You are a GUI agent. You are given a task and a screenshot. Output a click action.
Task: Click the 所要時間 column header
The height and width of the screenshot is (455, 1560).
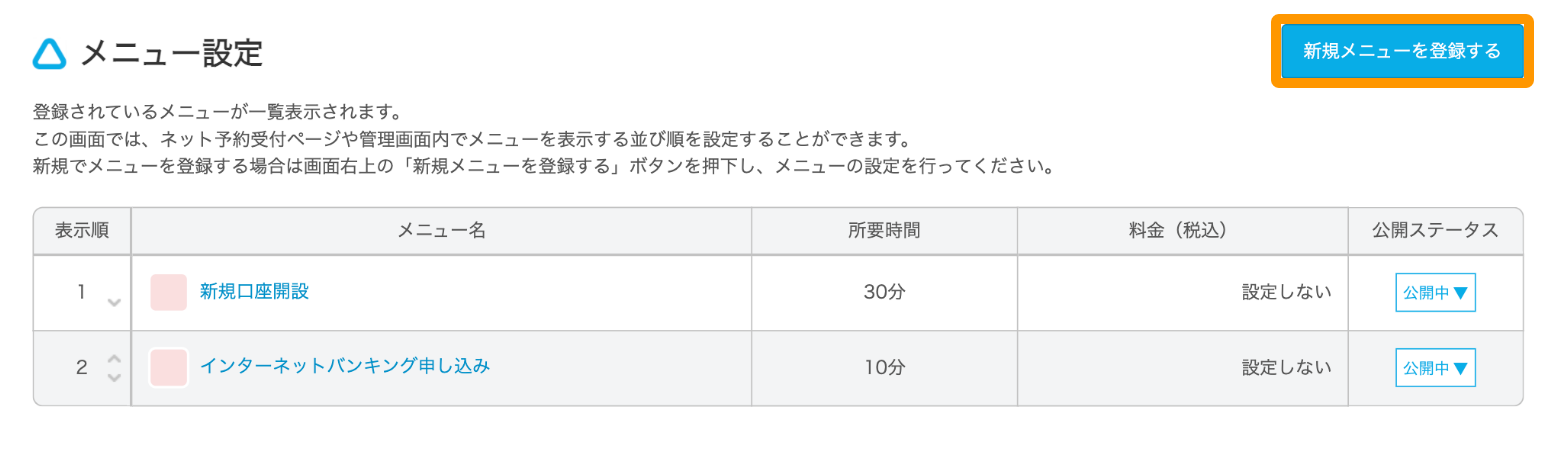click(884, 231)
